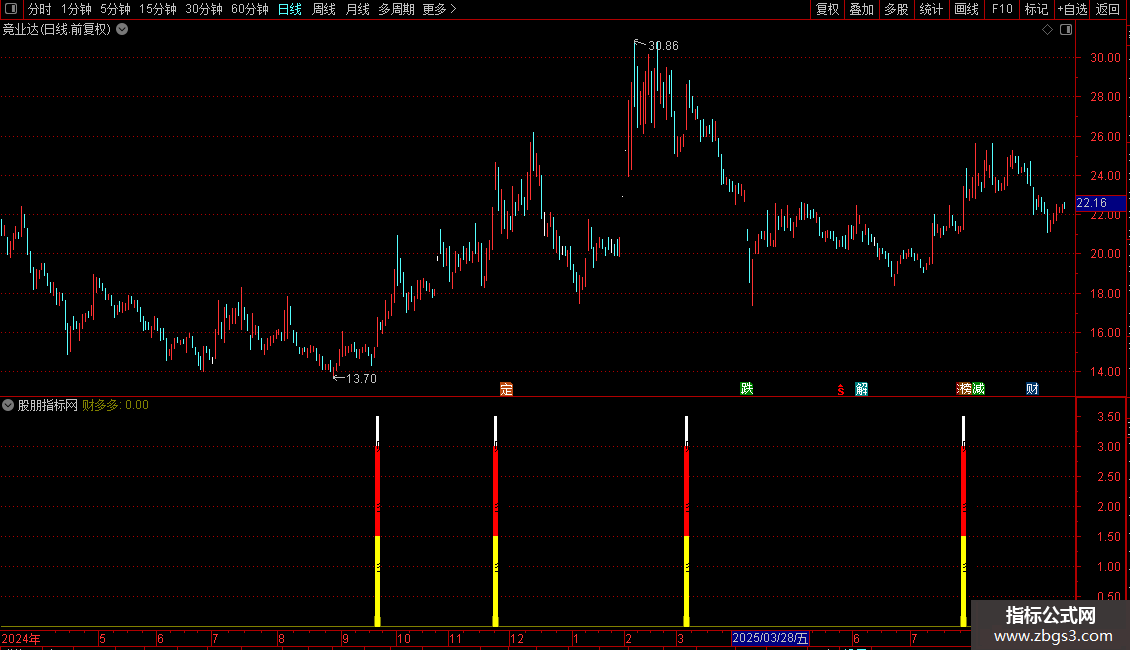Click the 30.00 price axis label
The image size is (1130, 650).
[1105, 58]
